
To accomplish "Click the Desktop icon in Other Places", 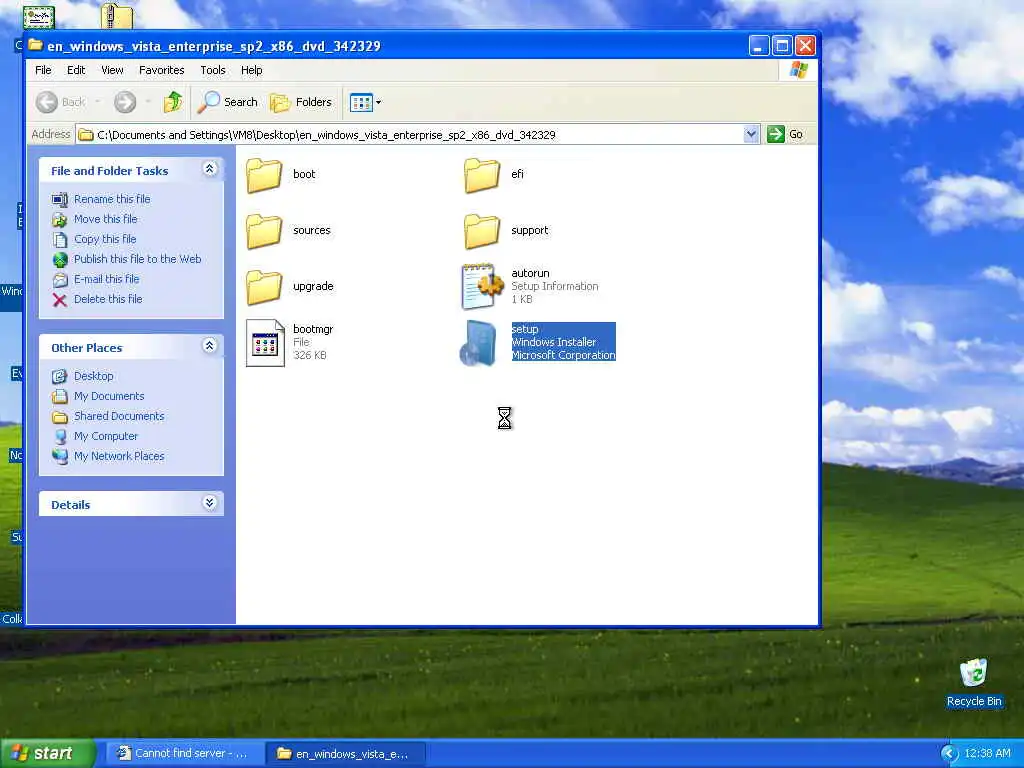I will 59,376.
